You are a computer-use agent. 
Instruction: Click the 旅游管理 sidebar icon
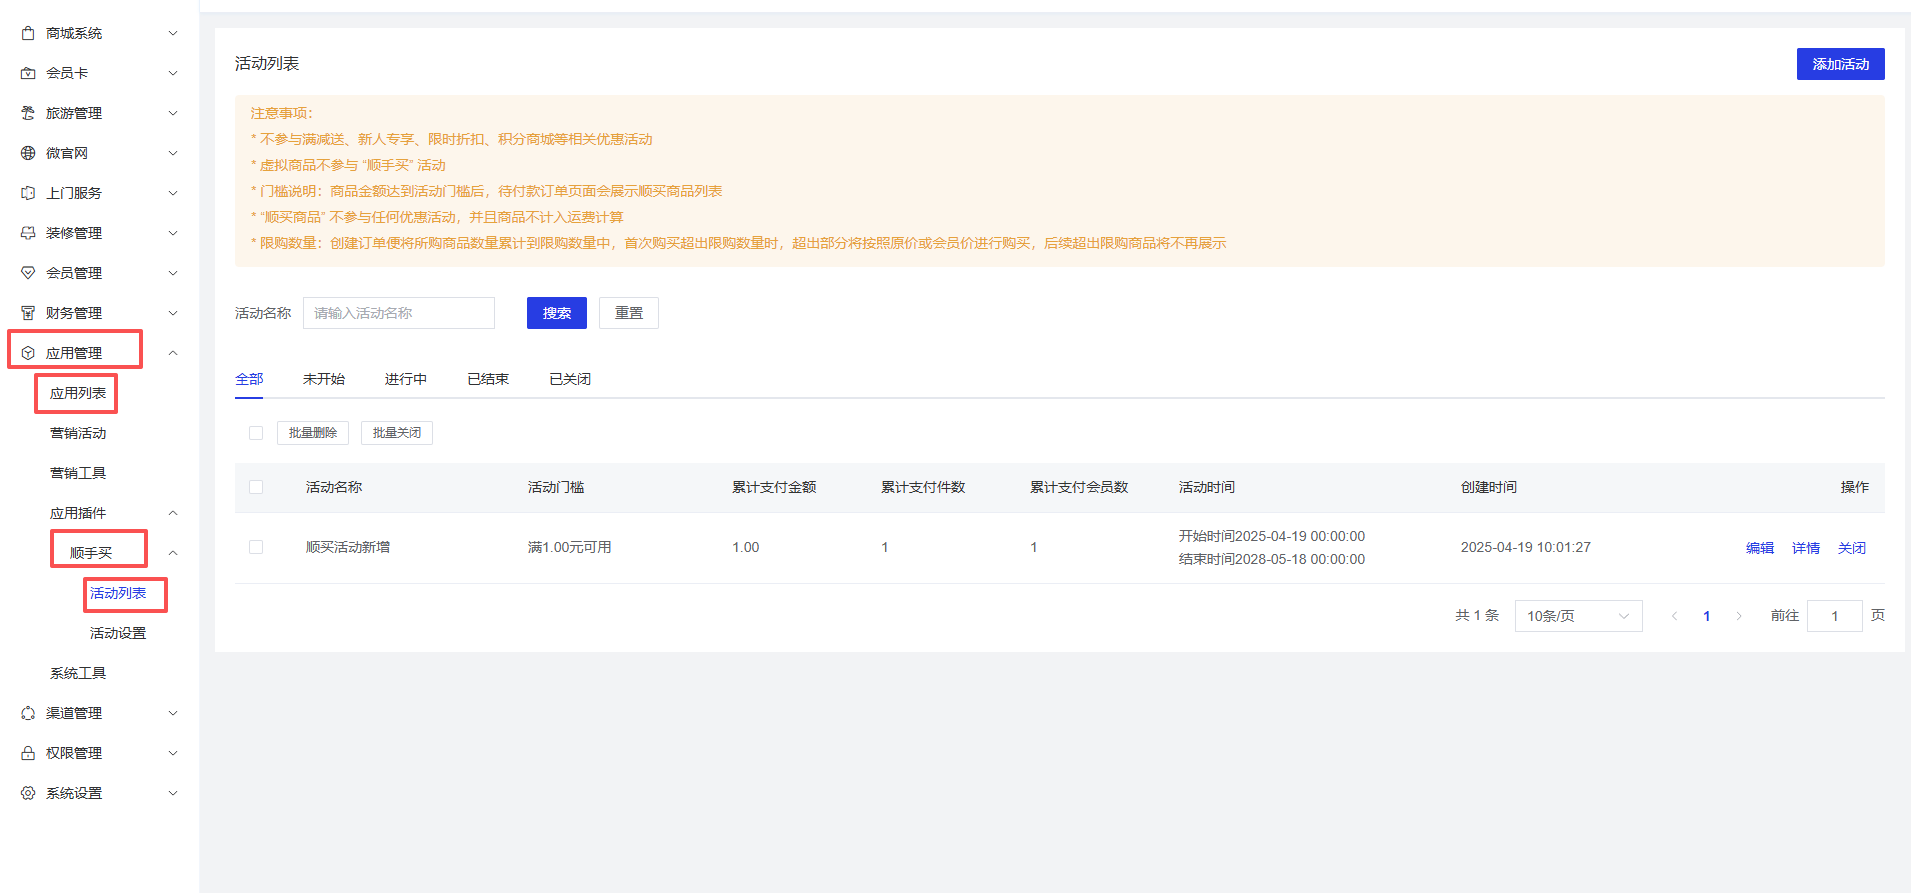coord(28,113)
